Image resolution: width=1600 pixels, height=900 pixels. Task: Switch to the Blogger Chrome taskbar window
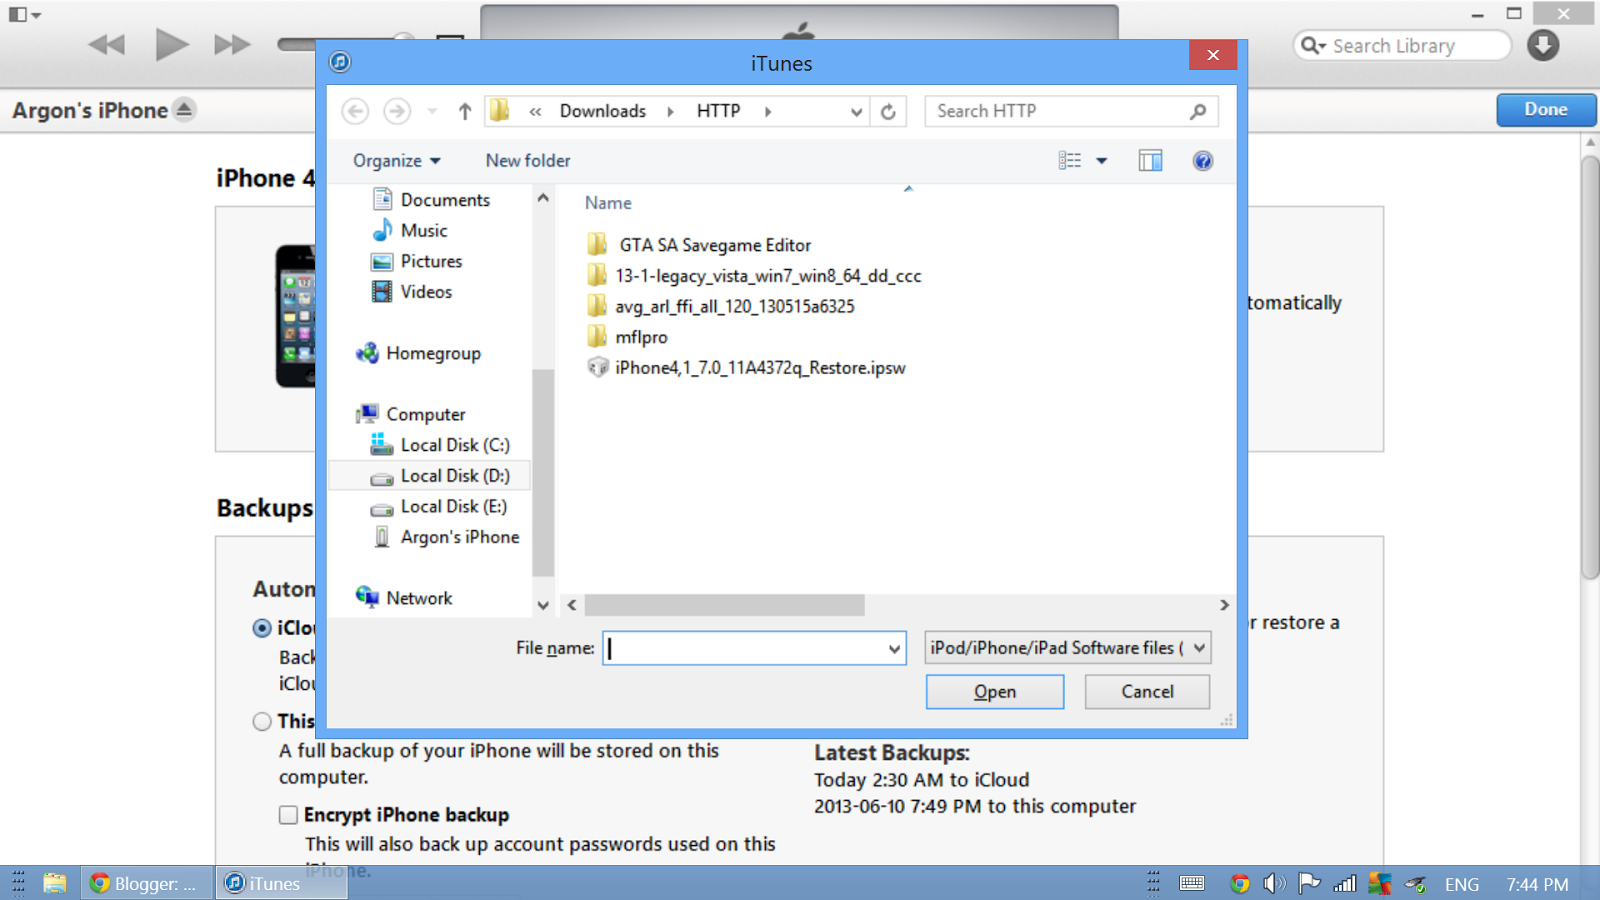[147, 883]
